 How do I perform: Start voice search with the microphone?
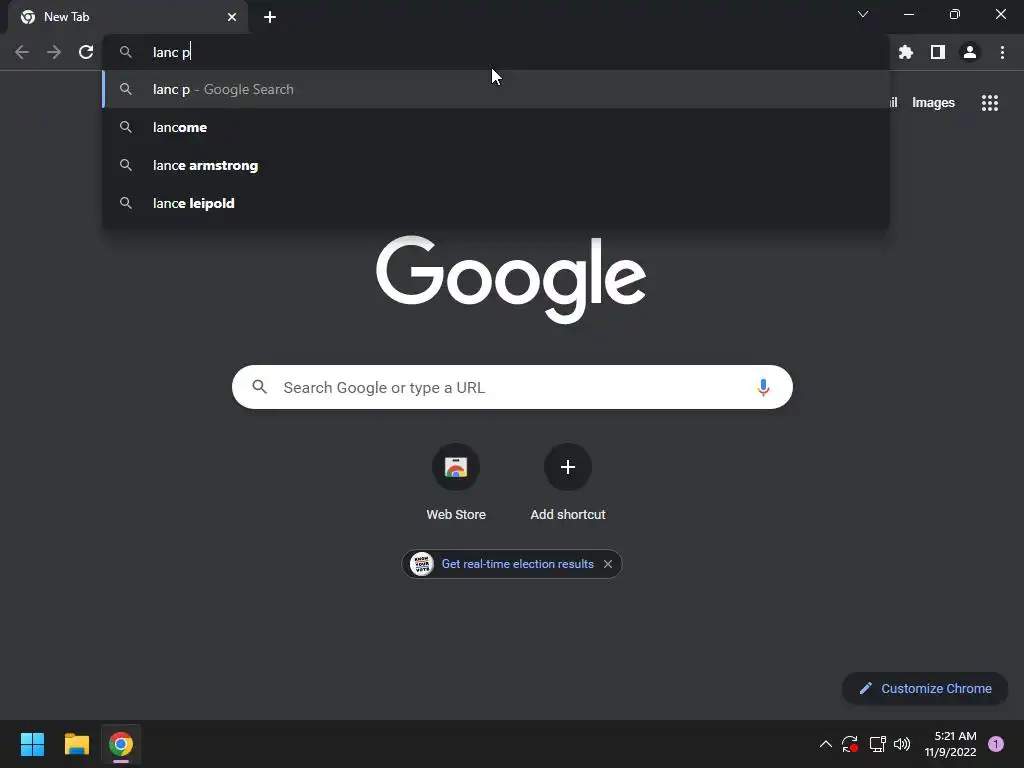point(763,387)
